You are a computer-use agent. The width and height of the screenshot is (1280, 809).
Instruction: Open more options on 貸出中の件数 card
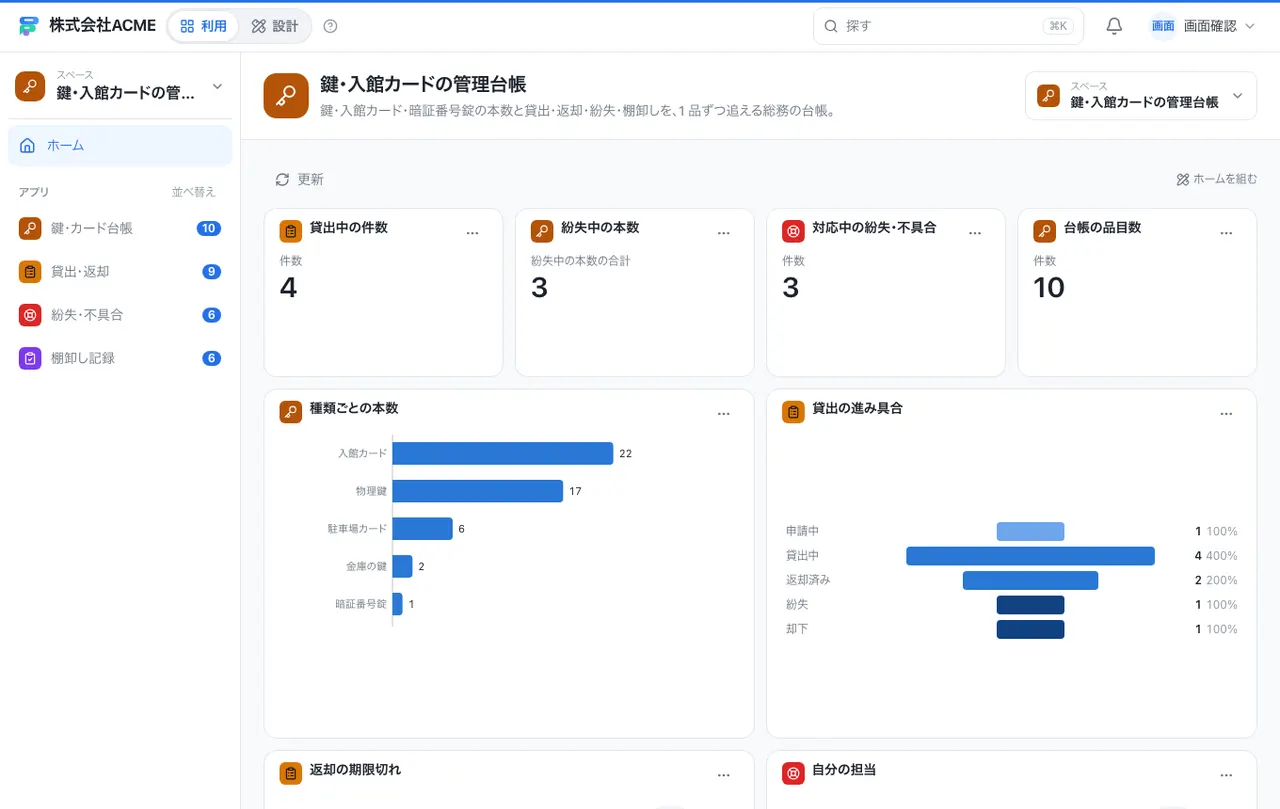(x=473, y=233)
